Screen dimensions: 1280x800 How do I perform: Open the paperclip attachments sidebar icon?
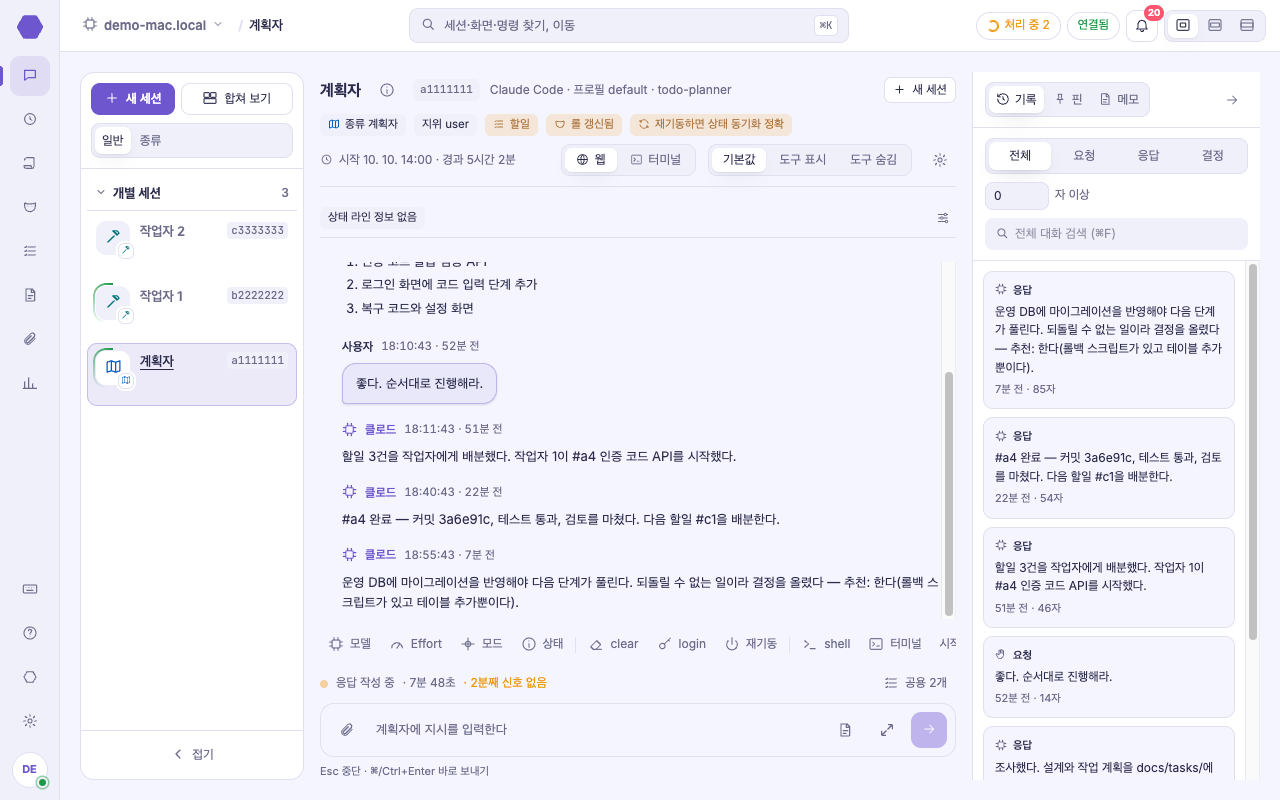[30, 339]
